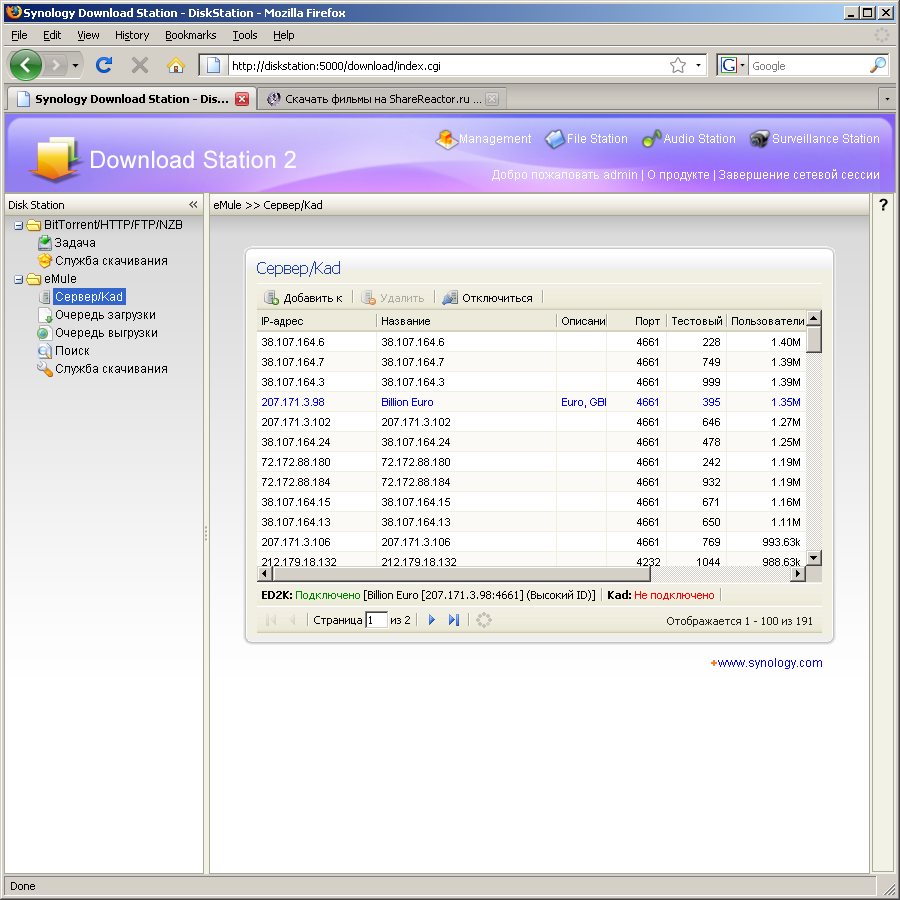900x900 pixels.
Task: Close the Synology Download Station tab
Action: point(242,99)
